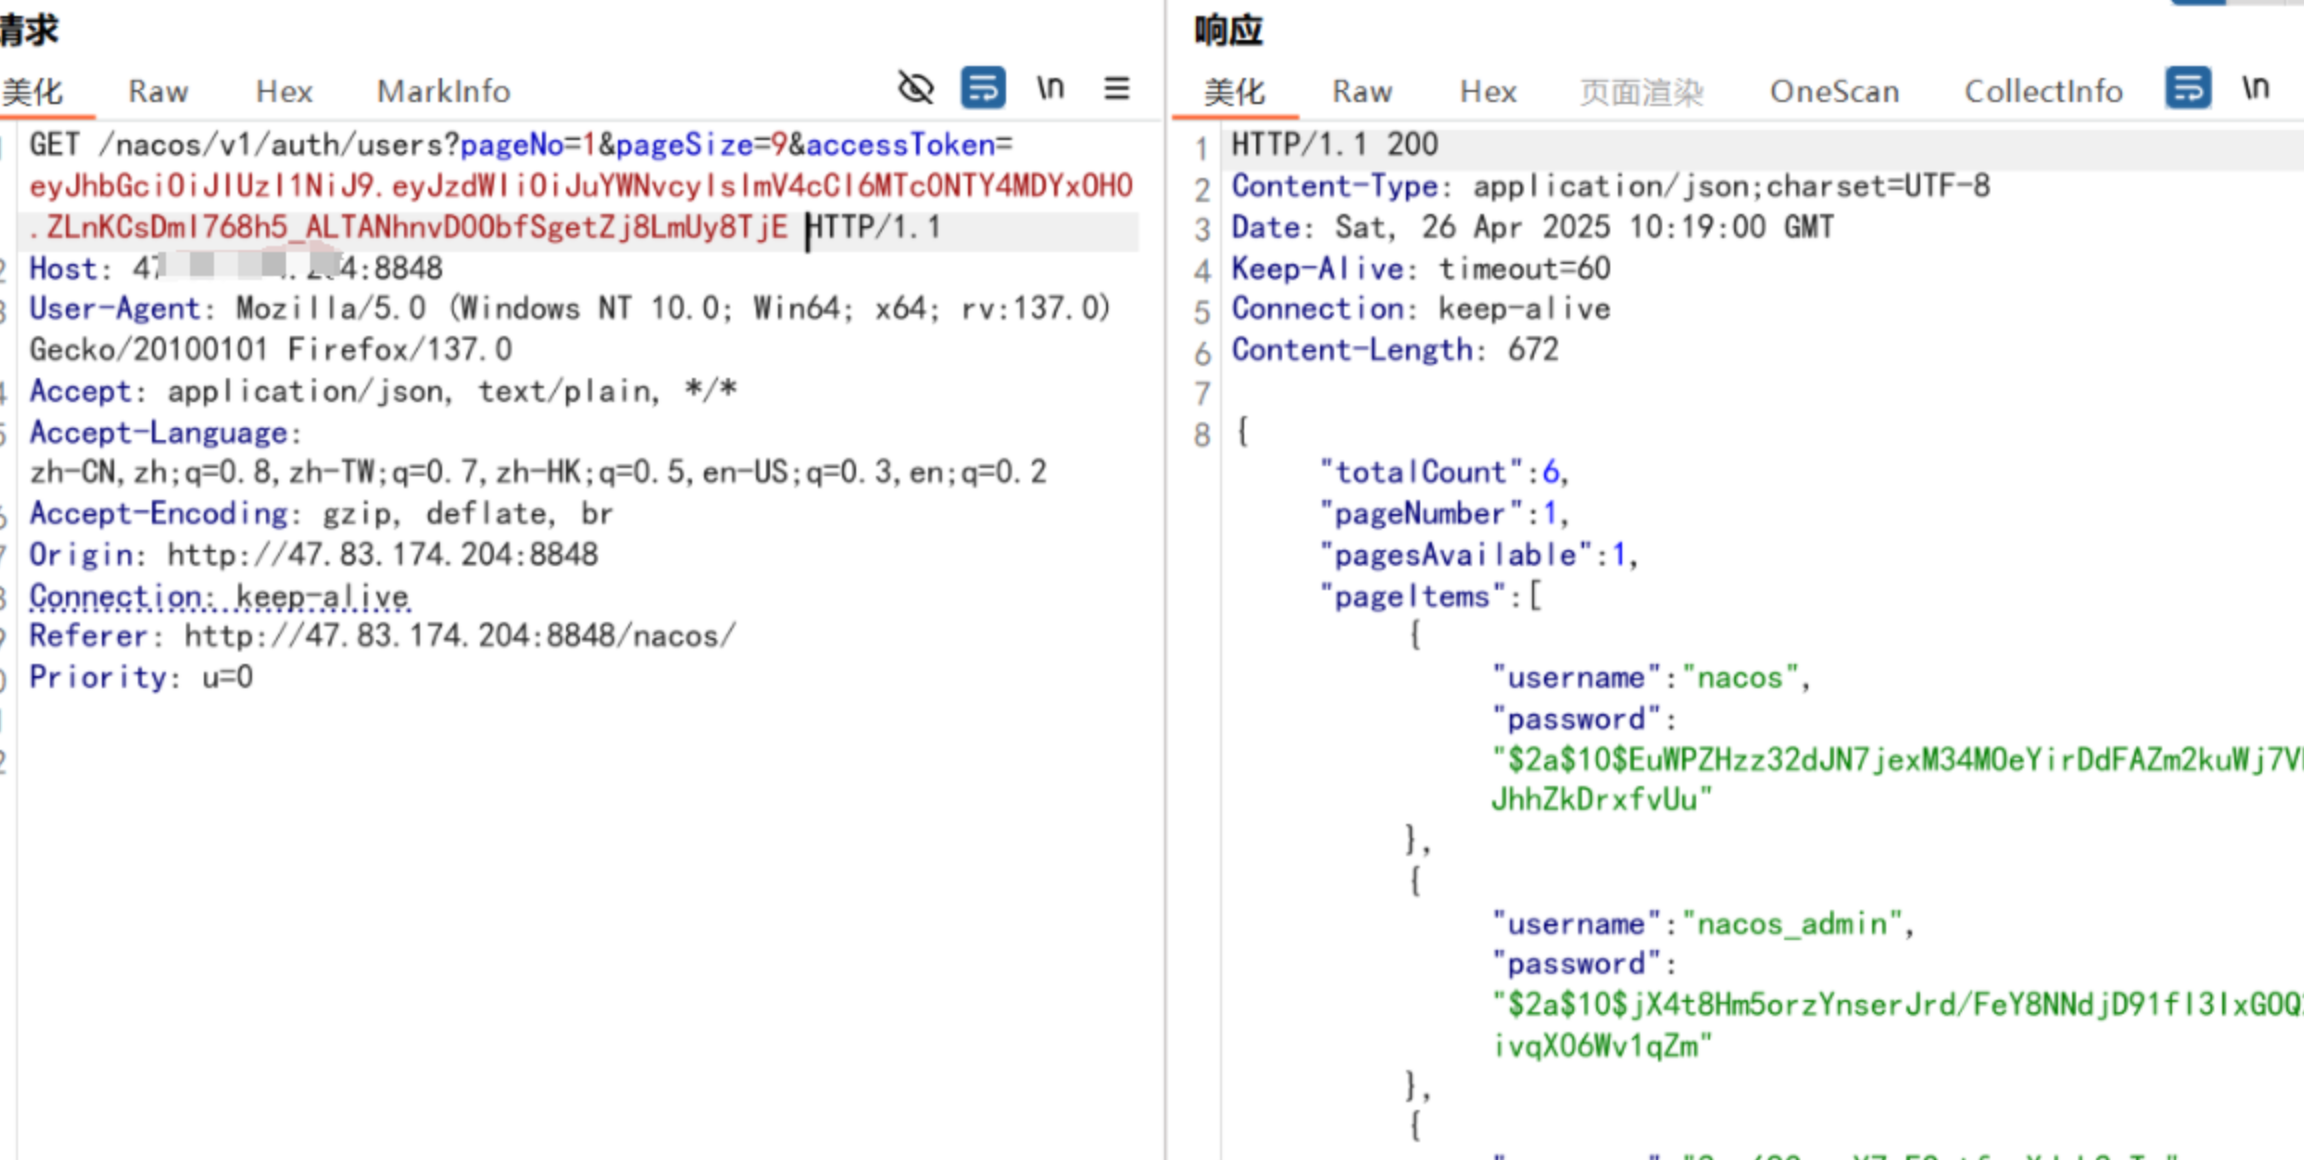The width and height of the screenshot is (2304, 1160).
Task: Click the Date response header
Action: tap(1532, 227)
